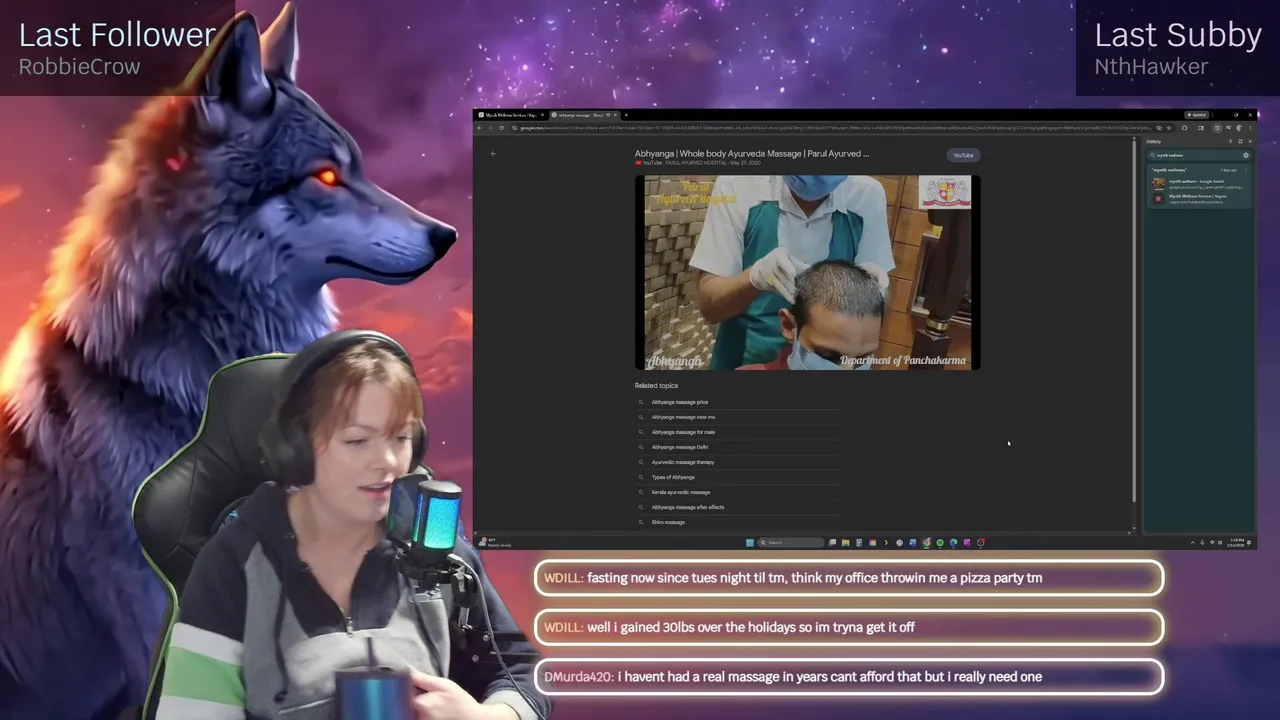Open the taskbar clock and date

(1238, 543)
